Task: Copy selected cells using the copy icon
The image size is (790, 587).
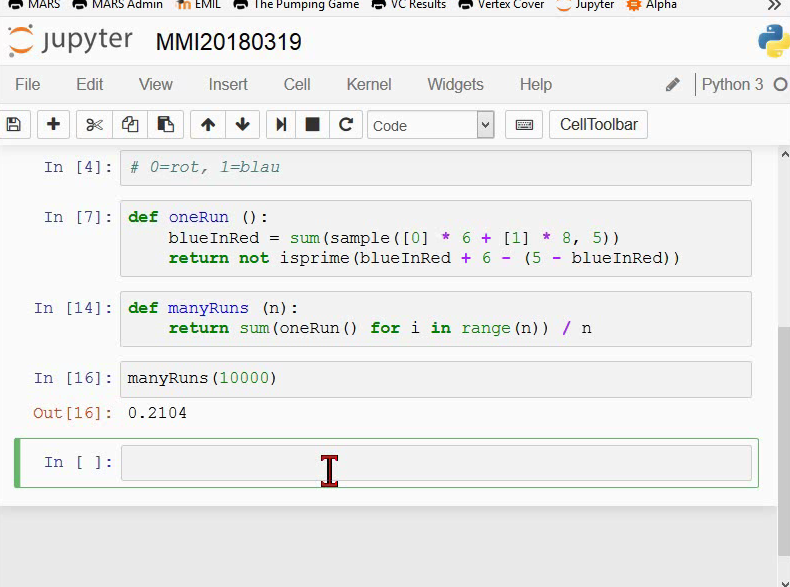Action: tap(130, 124)
